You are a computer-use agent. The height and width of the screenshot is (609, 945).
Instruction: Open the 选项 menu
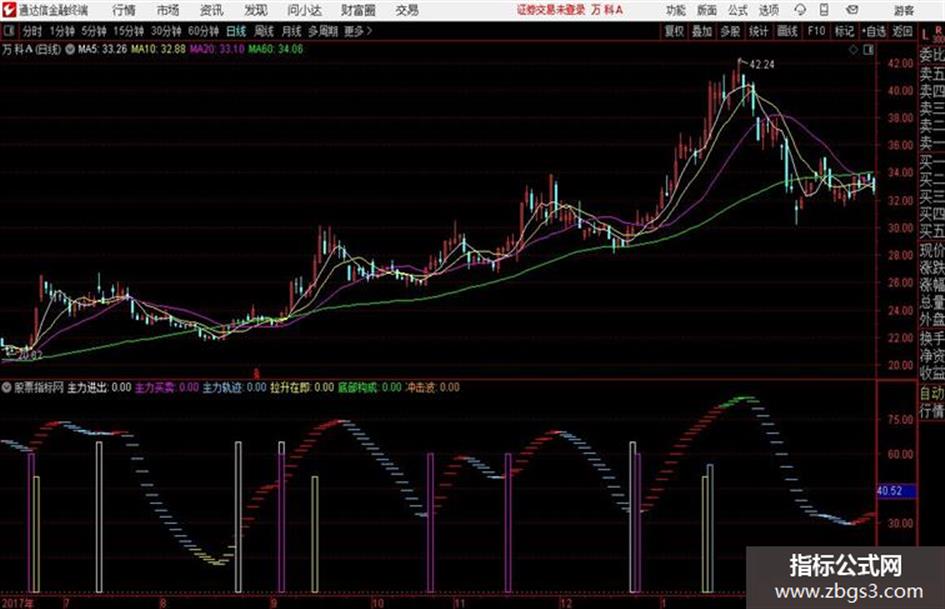tap(768, 10)
